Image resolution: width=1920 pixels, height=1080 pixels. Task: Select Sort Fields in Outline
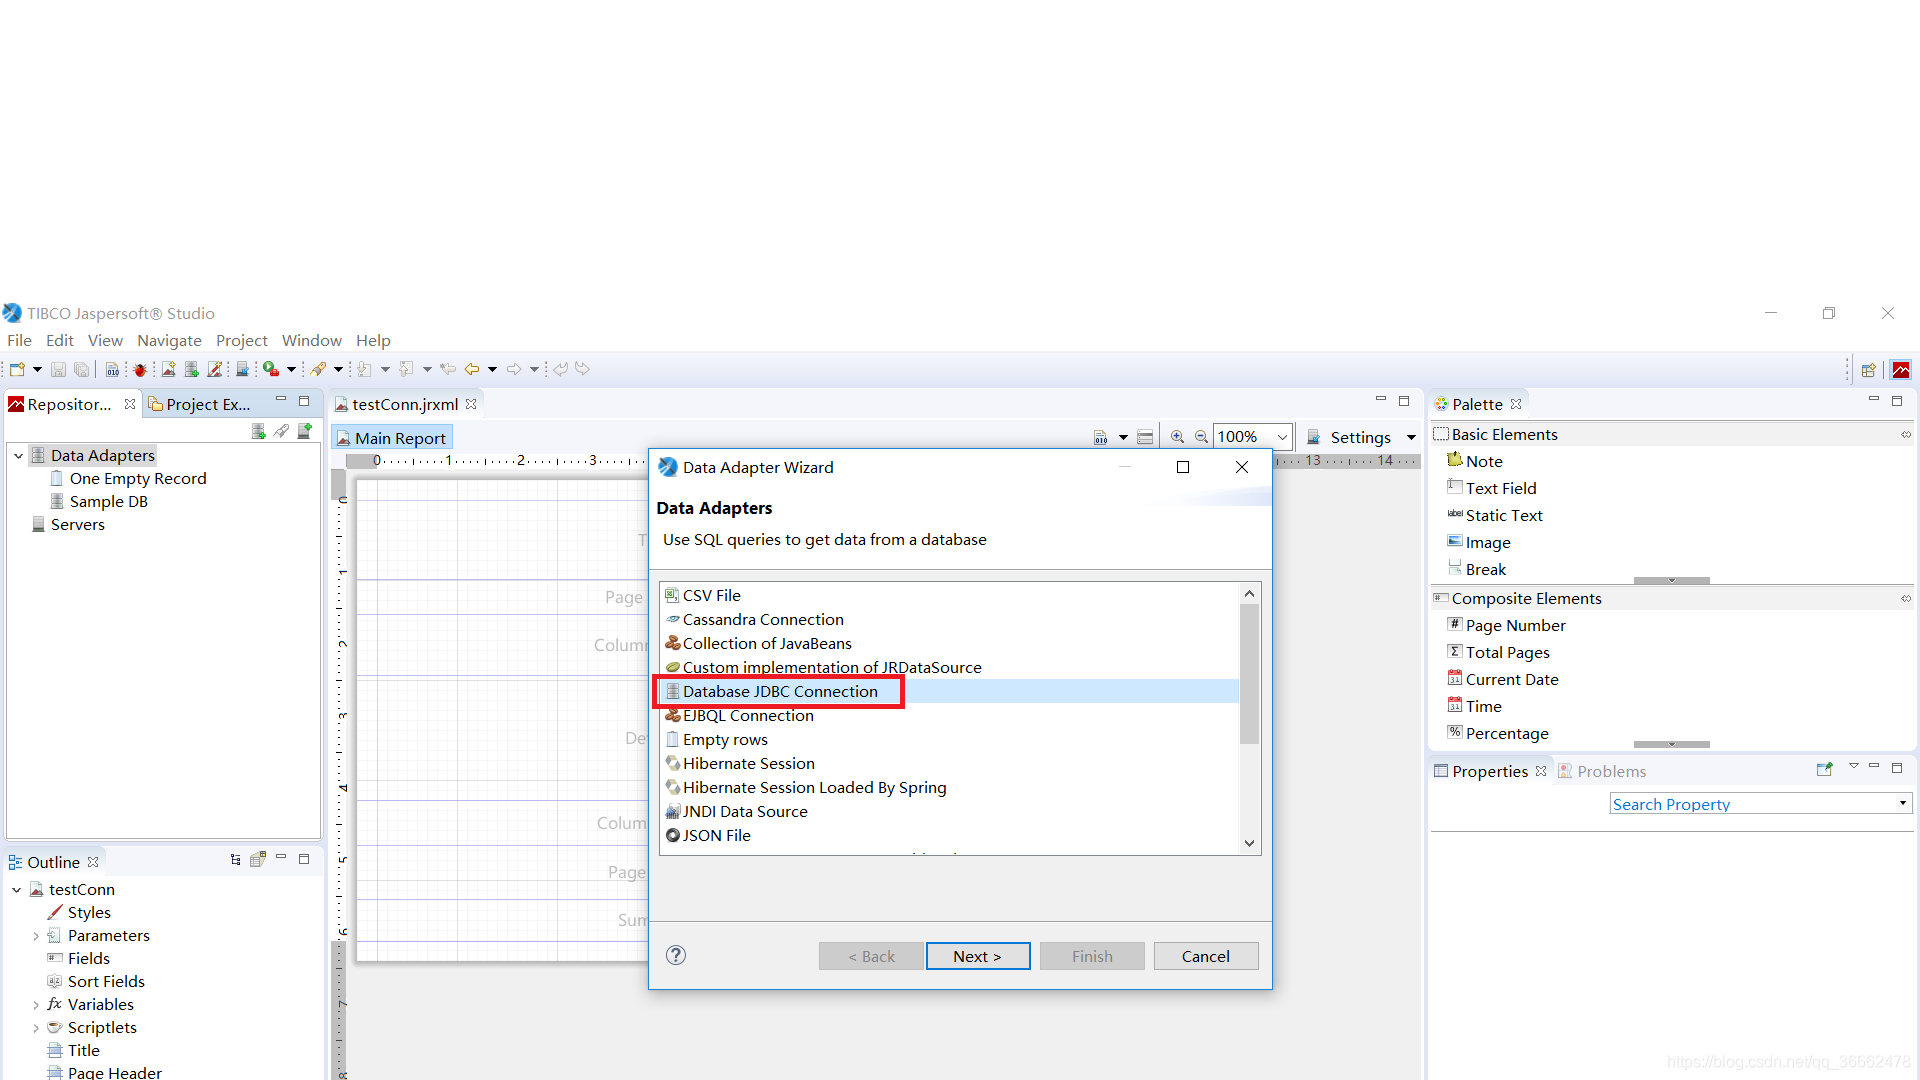96,981
